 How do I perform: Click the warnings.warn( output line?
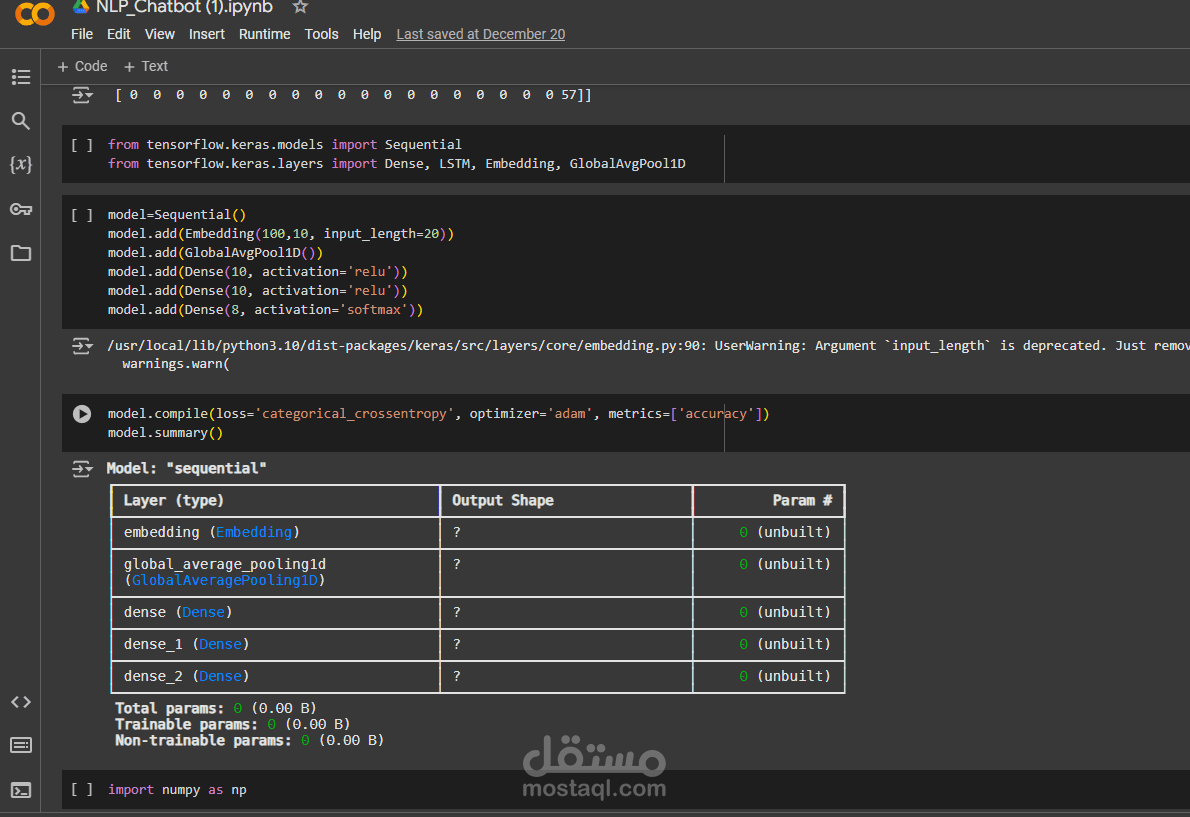[x=175, y=364]
